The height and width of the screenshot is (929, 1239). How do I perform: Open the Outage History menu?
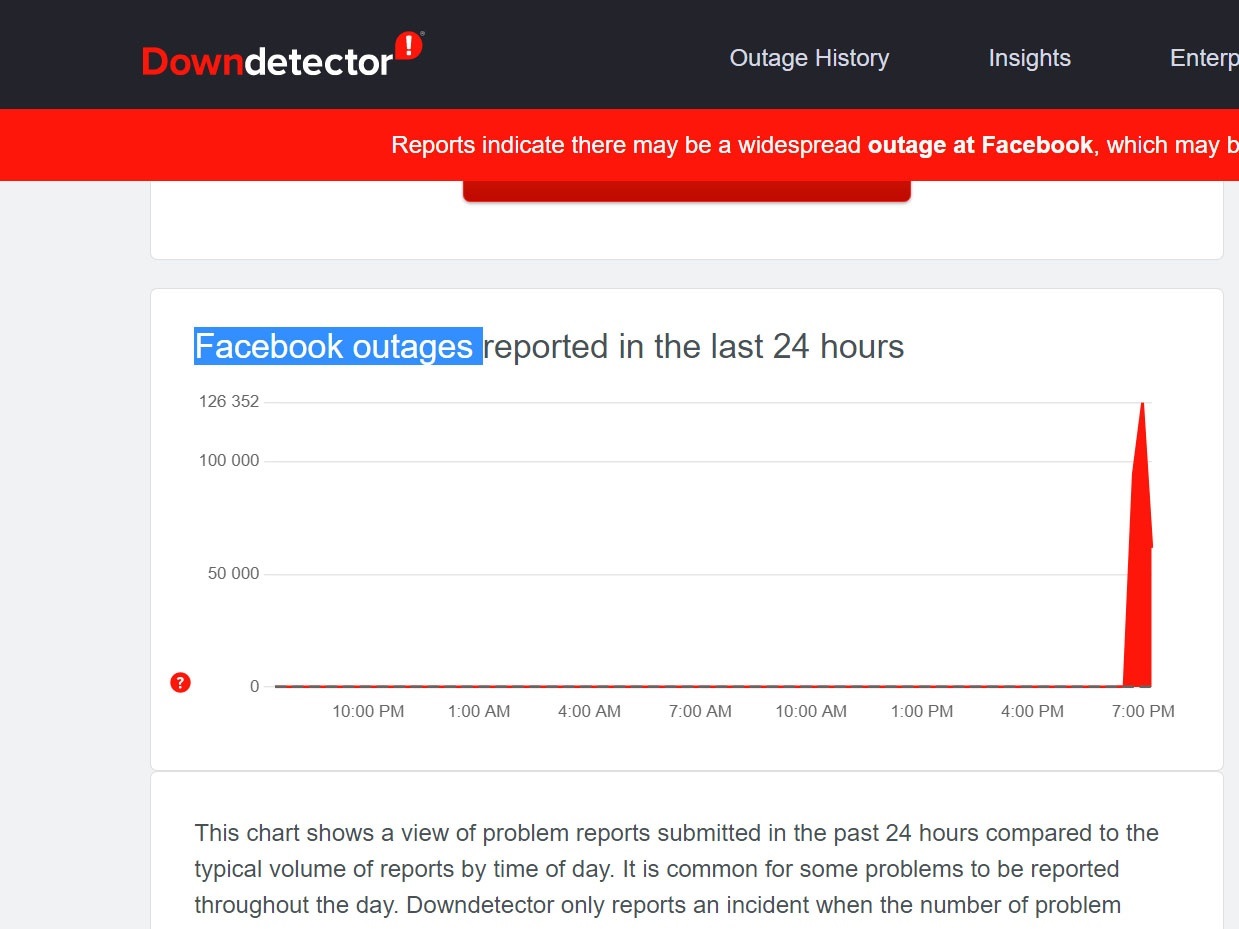coord(809,58)
